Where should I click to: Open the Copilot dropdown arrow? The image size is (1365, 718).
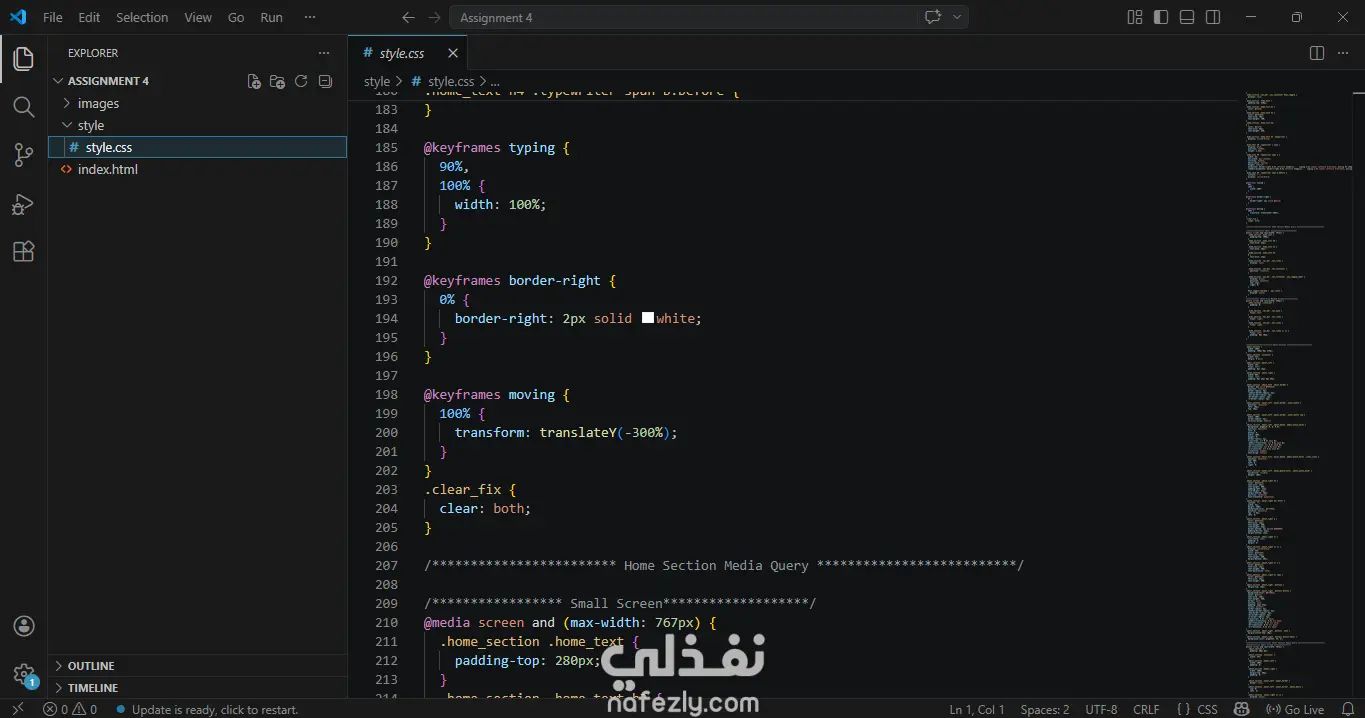click(957, 17)
